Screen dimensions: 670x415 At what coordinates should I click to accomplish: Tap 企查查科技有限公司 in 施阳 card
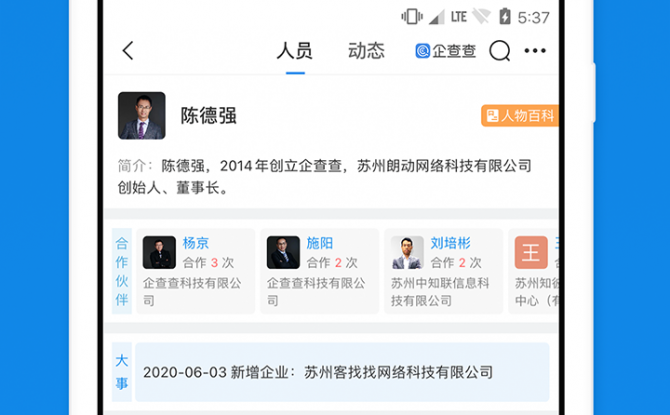point(316,291)
